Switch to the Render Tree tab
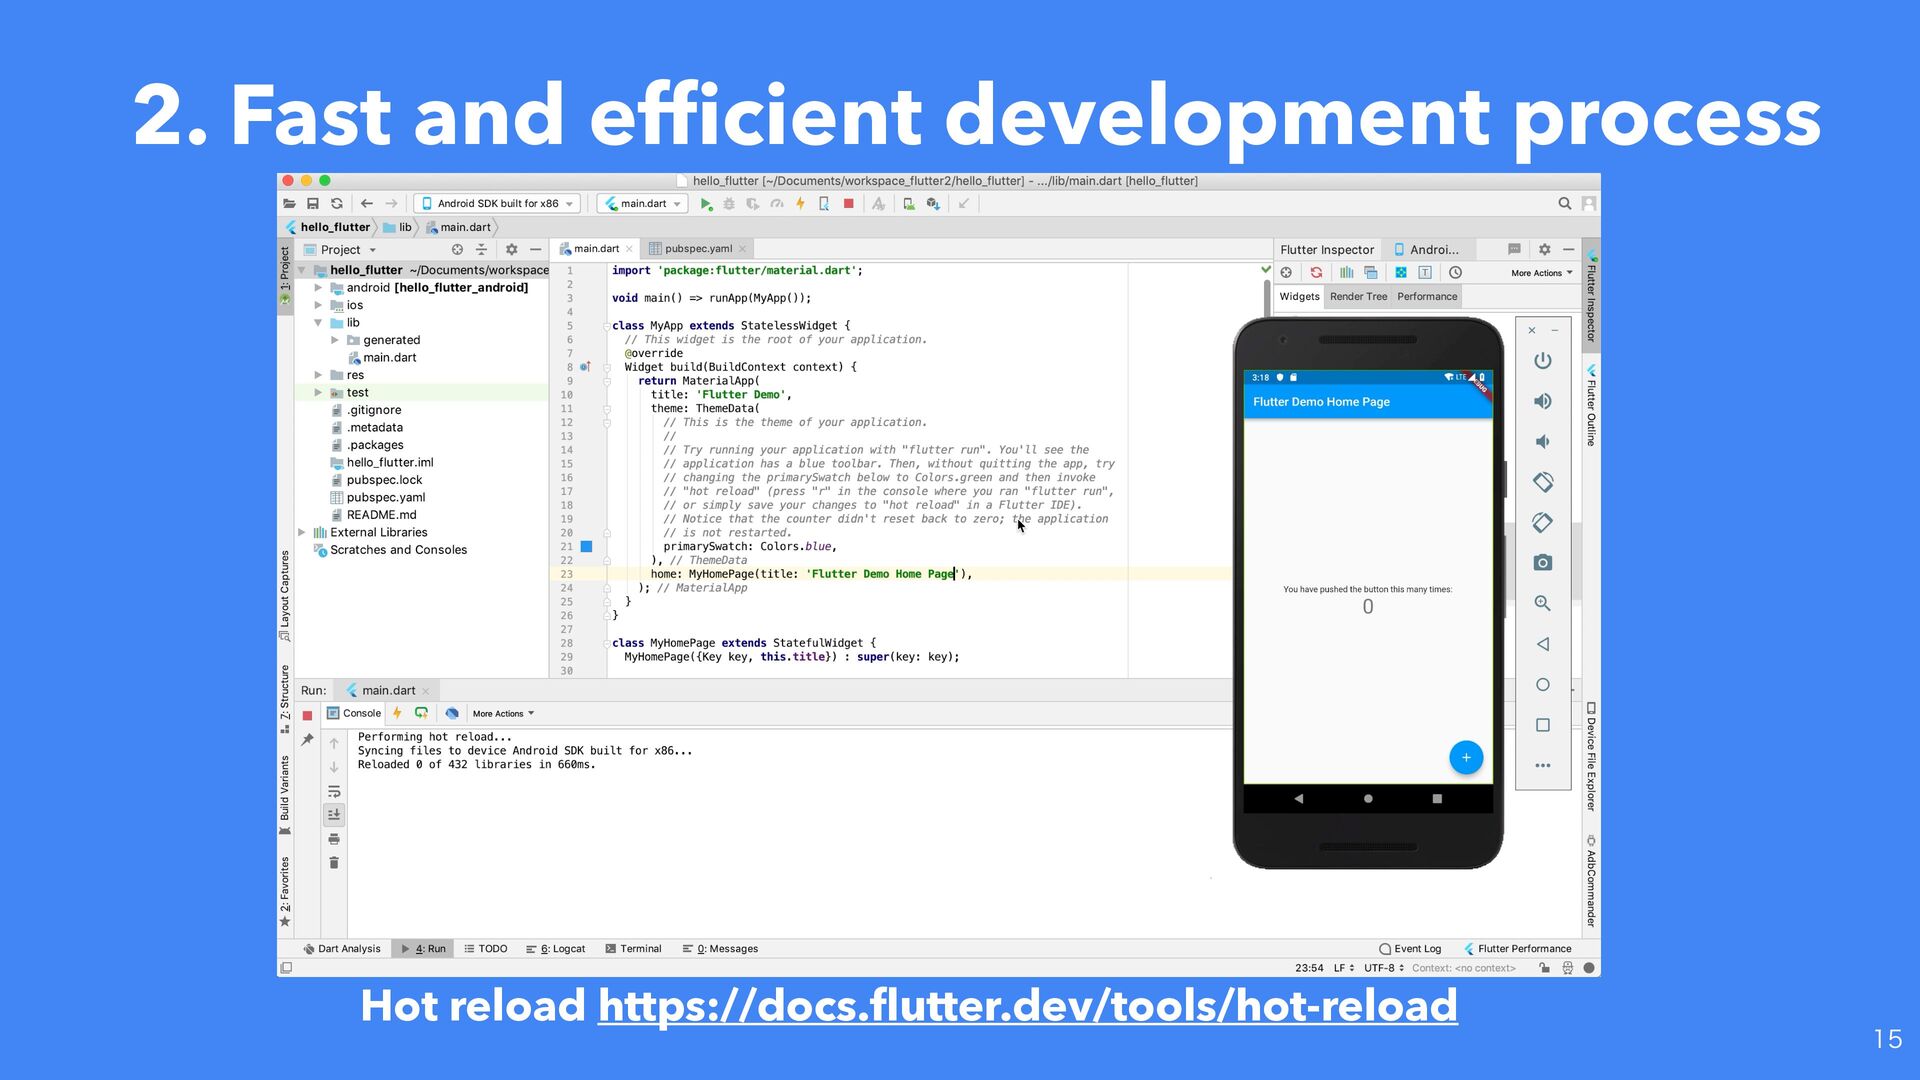The image size is (1920, 1080). point(1358,297)
